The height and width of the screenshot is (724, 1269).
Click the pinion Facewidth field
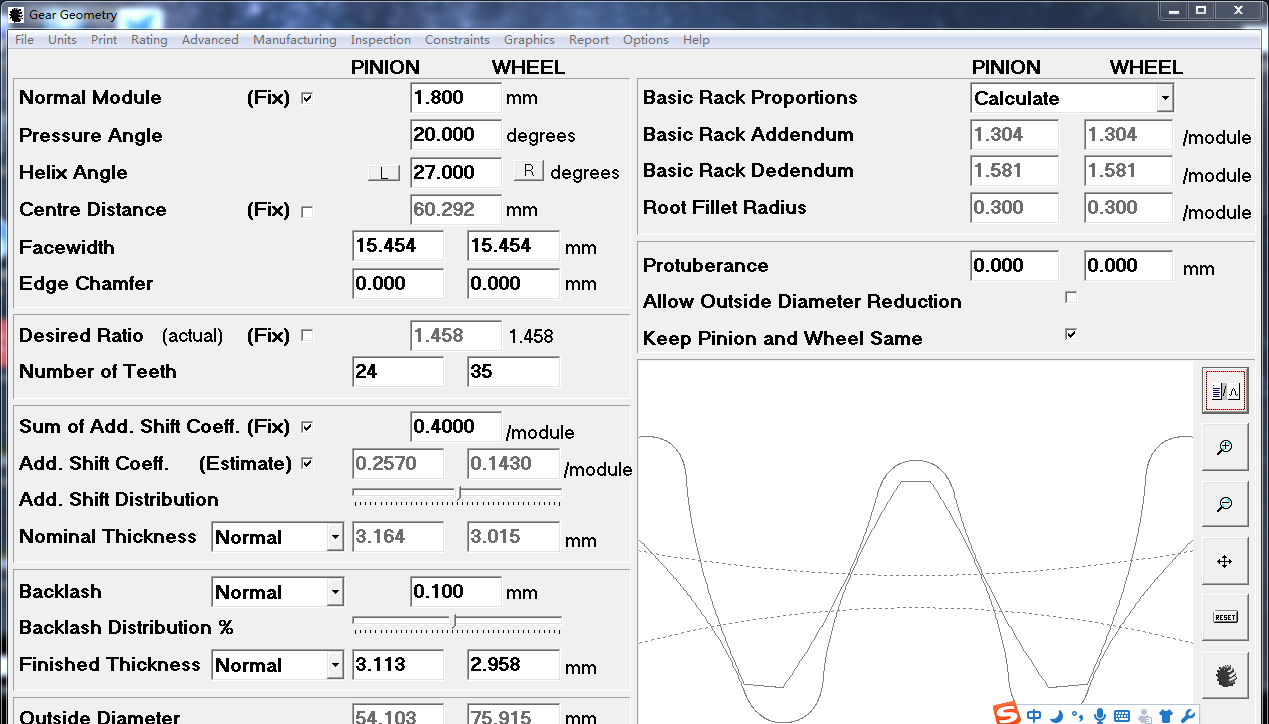398,246
